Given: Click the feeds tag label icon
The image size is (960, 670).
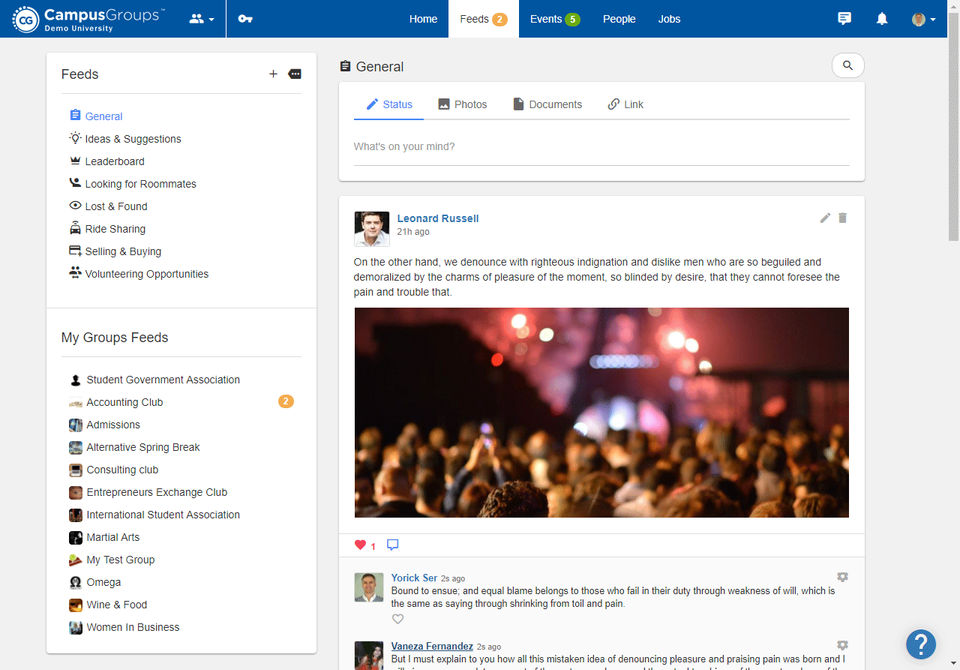Looking at the screenshot, I should click(x=295, y=74).
